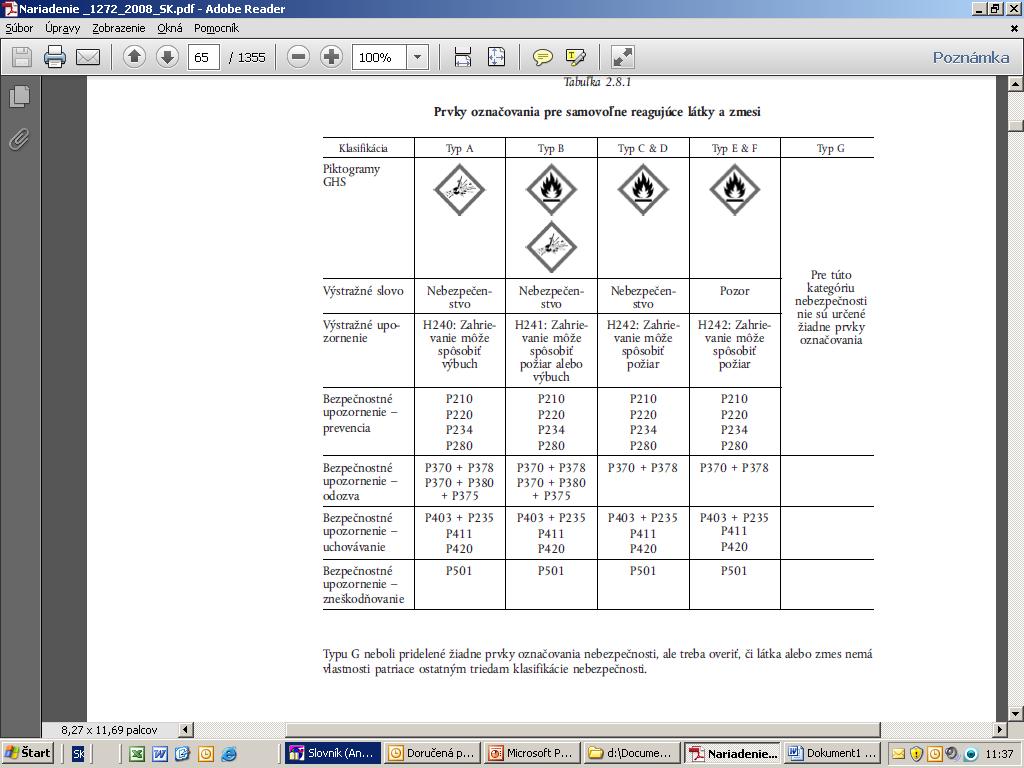
Task: Click the SK language indicator in the taskbar
Action: pyautogui.click(x=78, y=754)
